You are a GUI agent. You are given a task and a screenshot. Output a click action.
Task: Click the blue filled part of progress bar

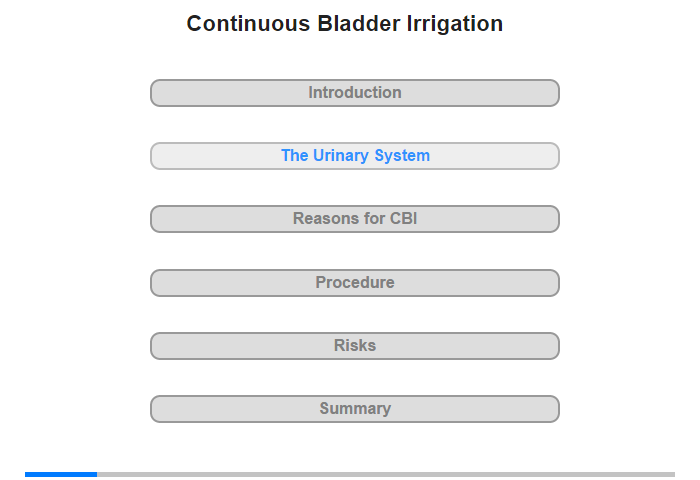point(61,474)
